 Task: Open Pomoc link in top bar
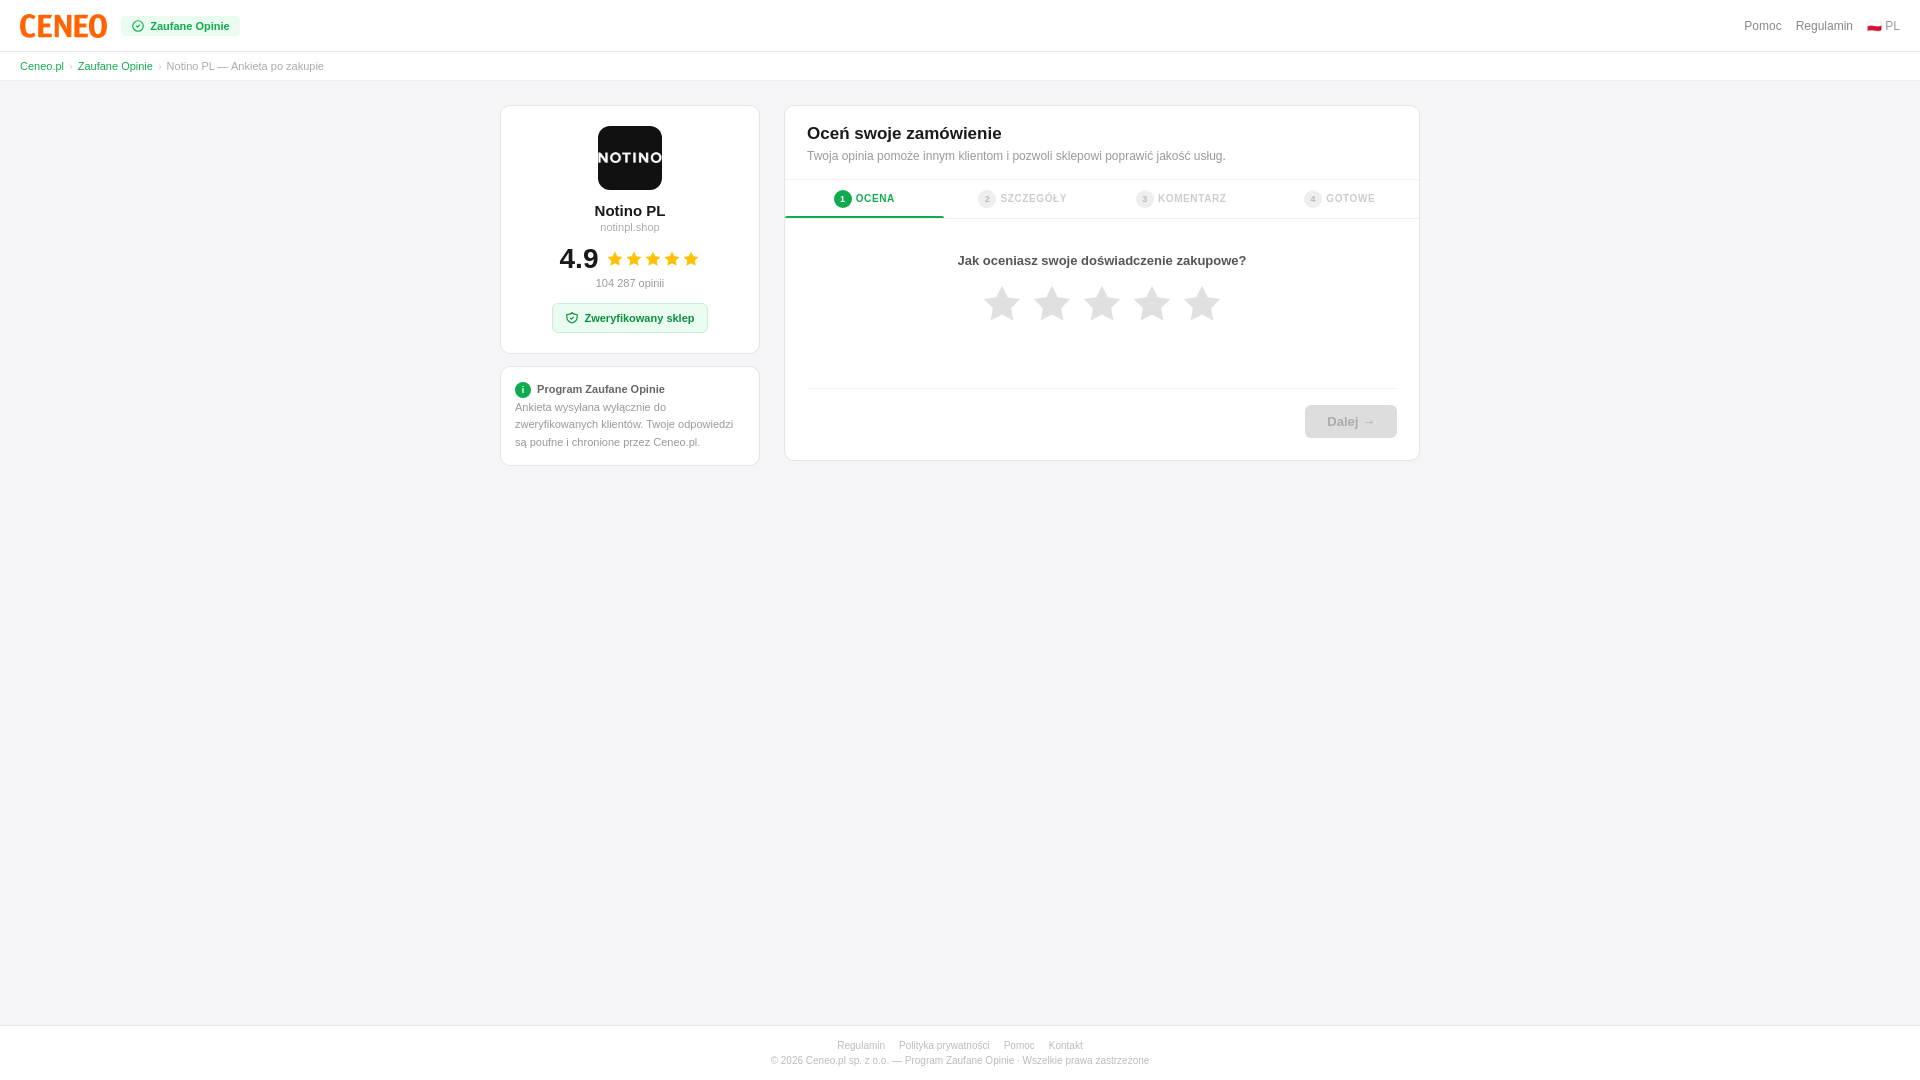(1762, 26)
